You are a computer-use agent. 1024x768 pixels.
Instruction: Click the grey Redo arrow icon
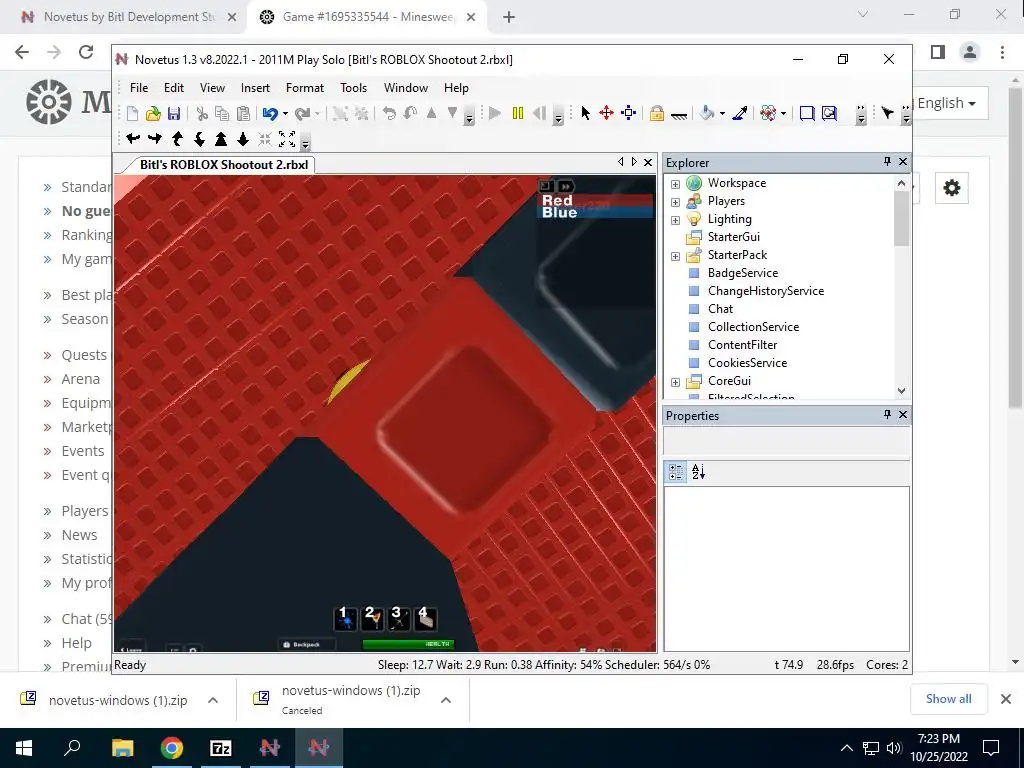coord(302,114)
